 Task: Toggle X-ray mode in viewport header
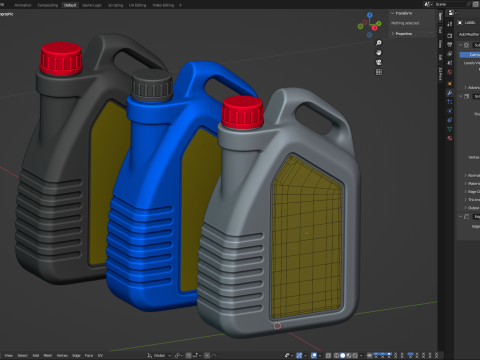coord(328,355)
